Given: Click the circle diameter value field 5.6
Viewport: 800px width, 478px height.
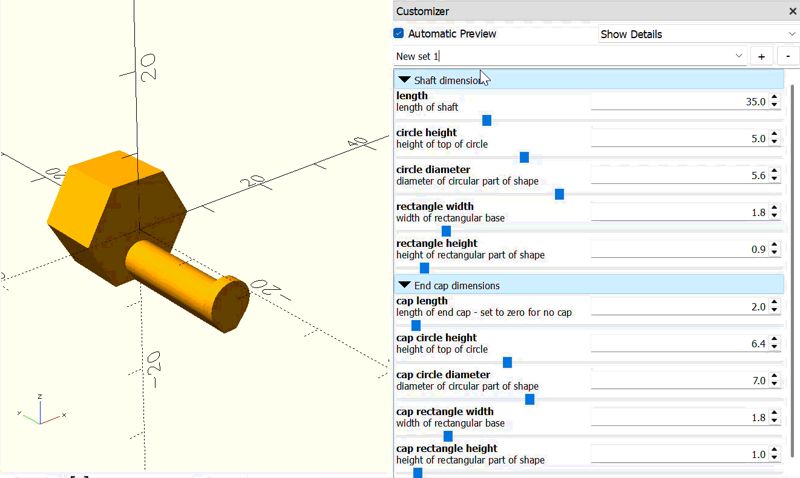Looking at the screenshot, I should [679, 175].
